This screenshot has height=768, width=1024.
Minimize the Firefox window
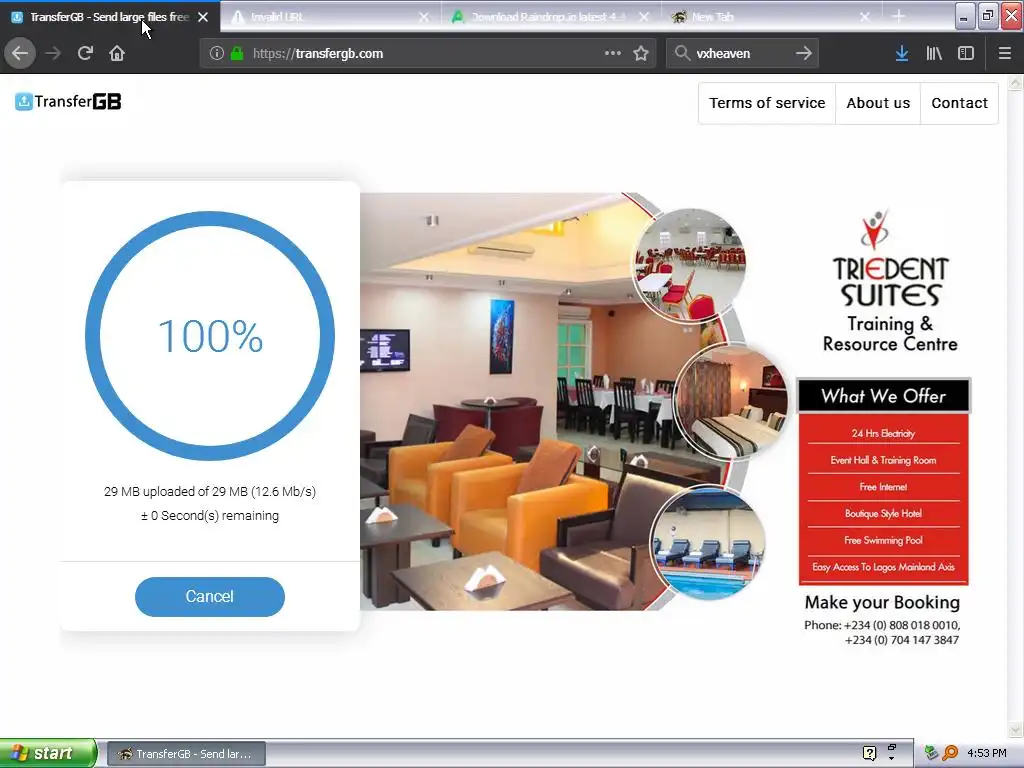click(964, 16)
